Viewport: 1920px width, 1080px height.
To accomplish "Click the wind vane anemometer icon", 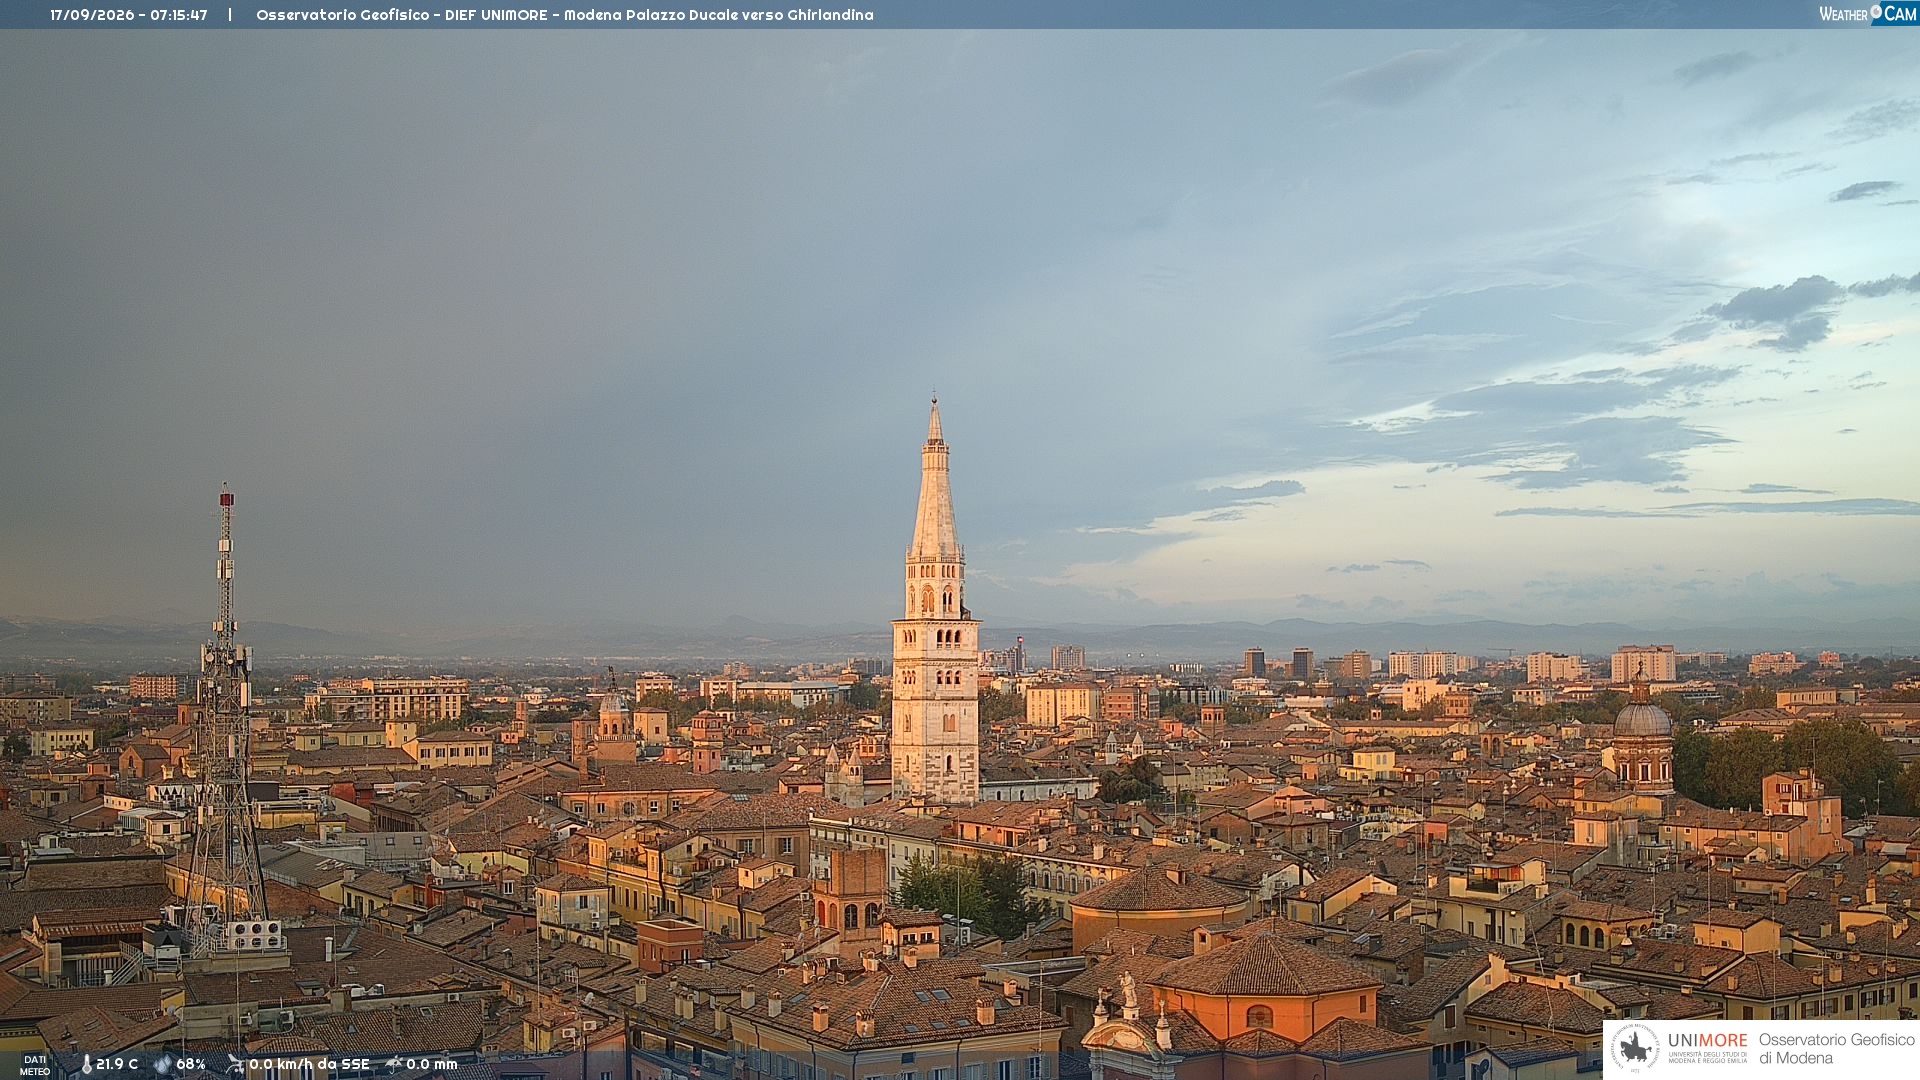I will click(x=235, y=1065).
